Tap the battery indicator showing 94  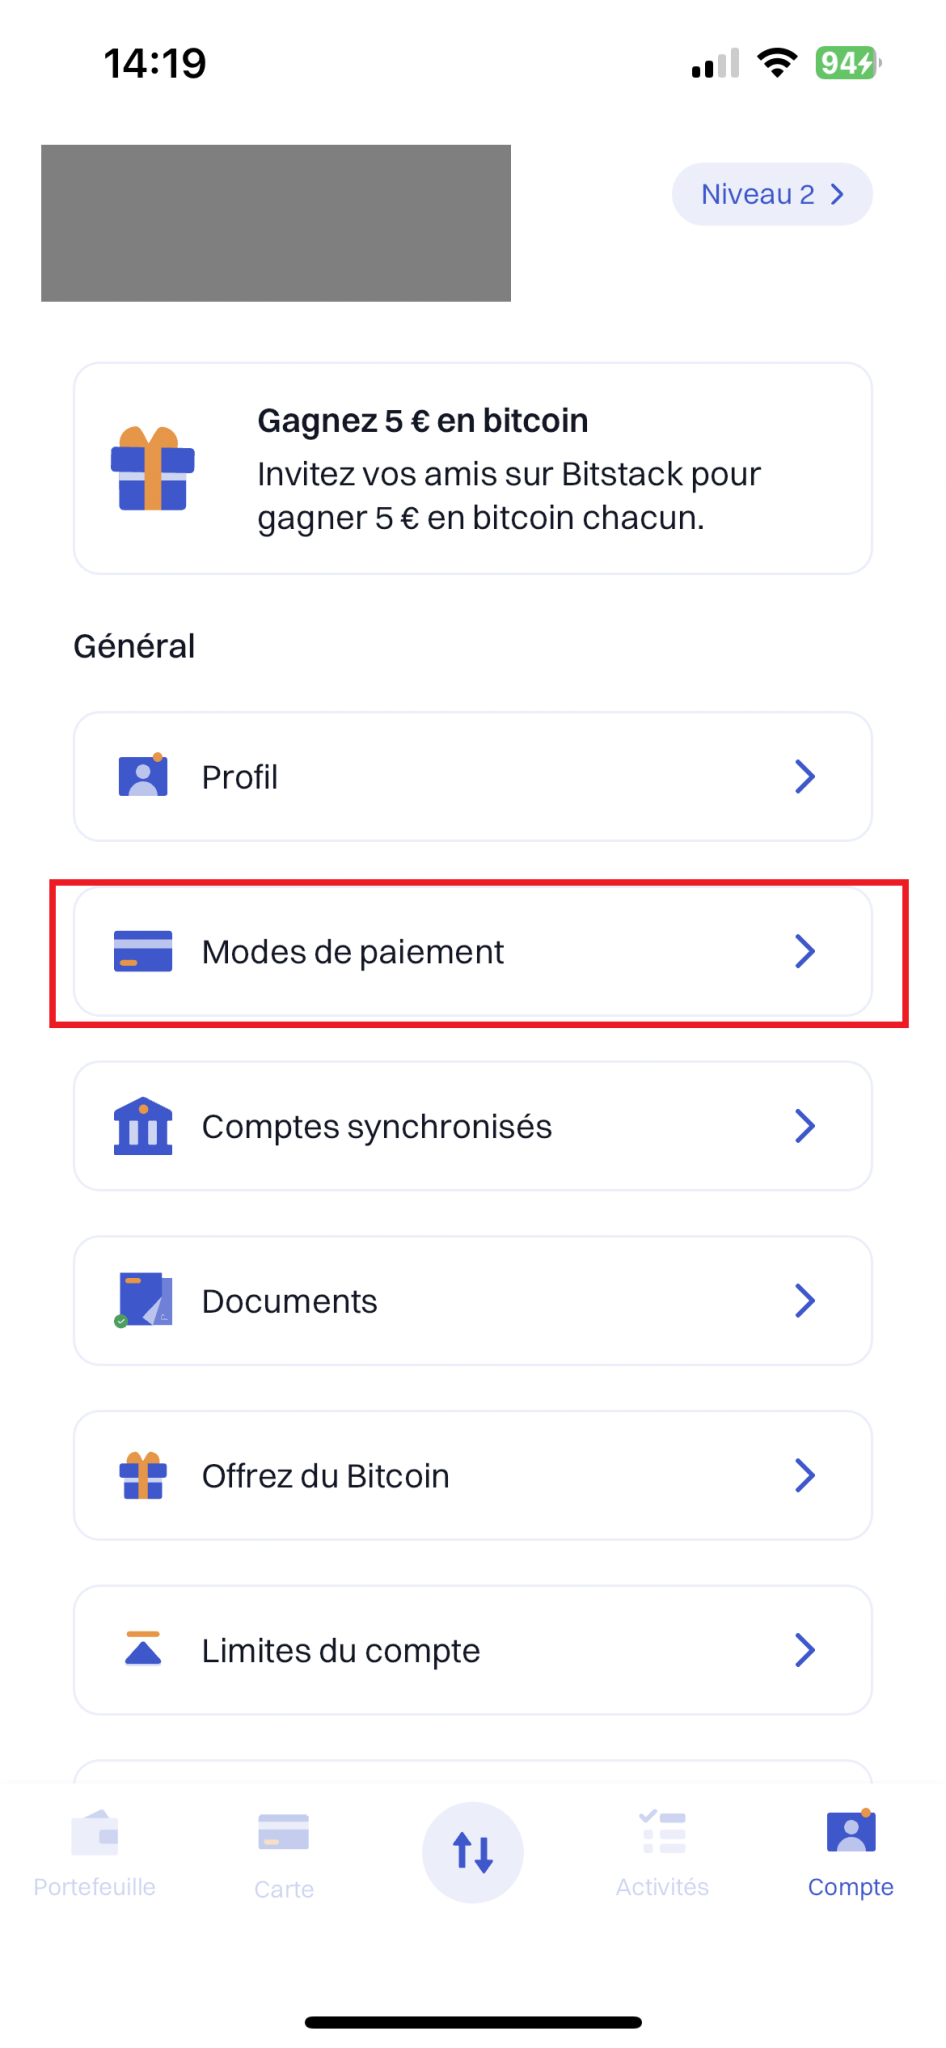[x=845, y=62]
